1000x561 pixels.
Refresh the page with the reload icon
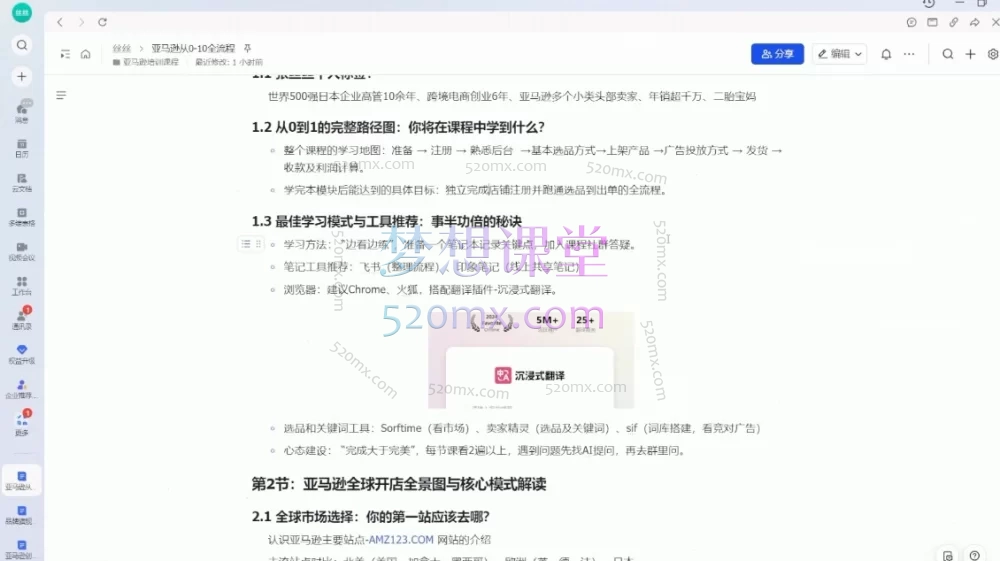[103, 22]
